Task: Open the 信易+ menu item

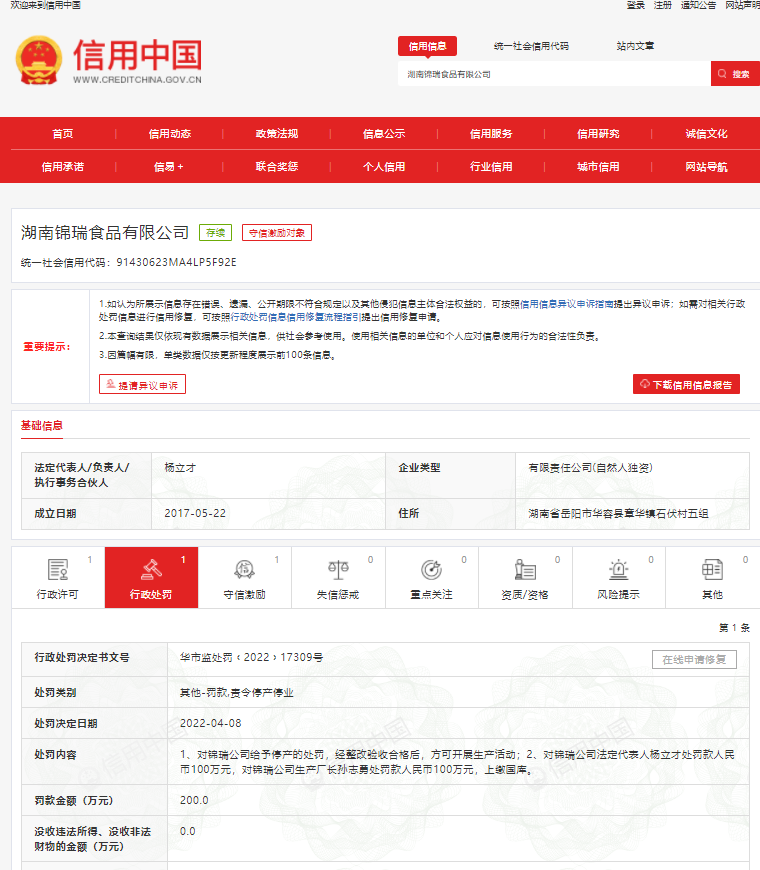Action: [169, 166]
